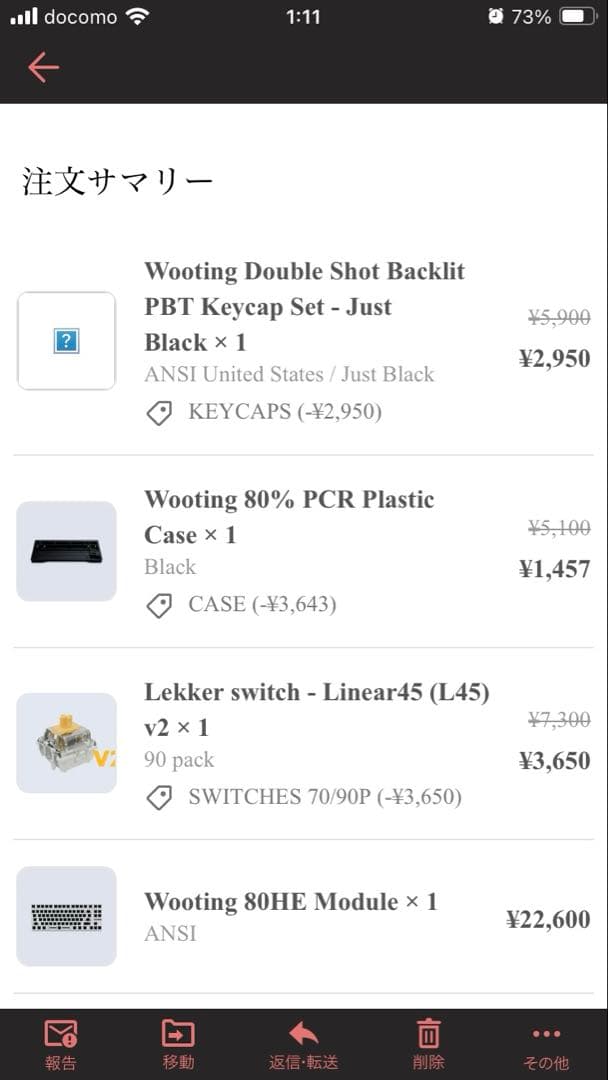Open the その他 more options menu

546,1033
